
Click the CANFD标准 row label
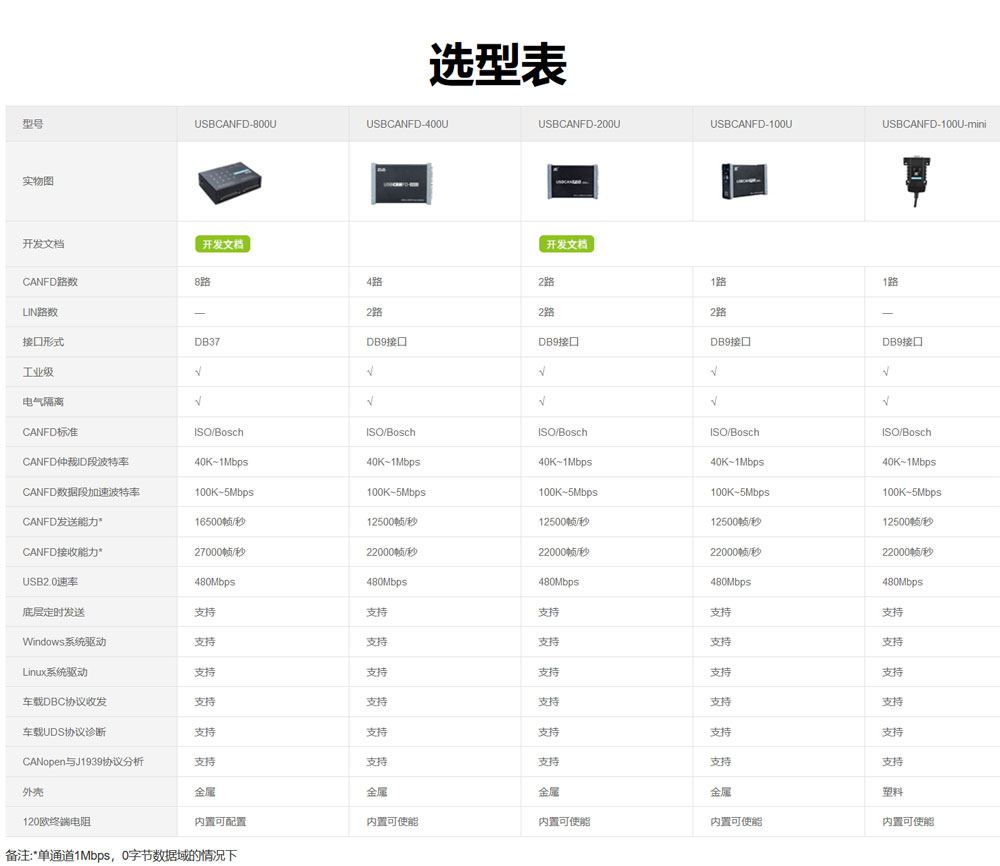coord(50,432)
